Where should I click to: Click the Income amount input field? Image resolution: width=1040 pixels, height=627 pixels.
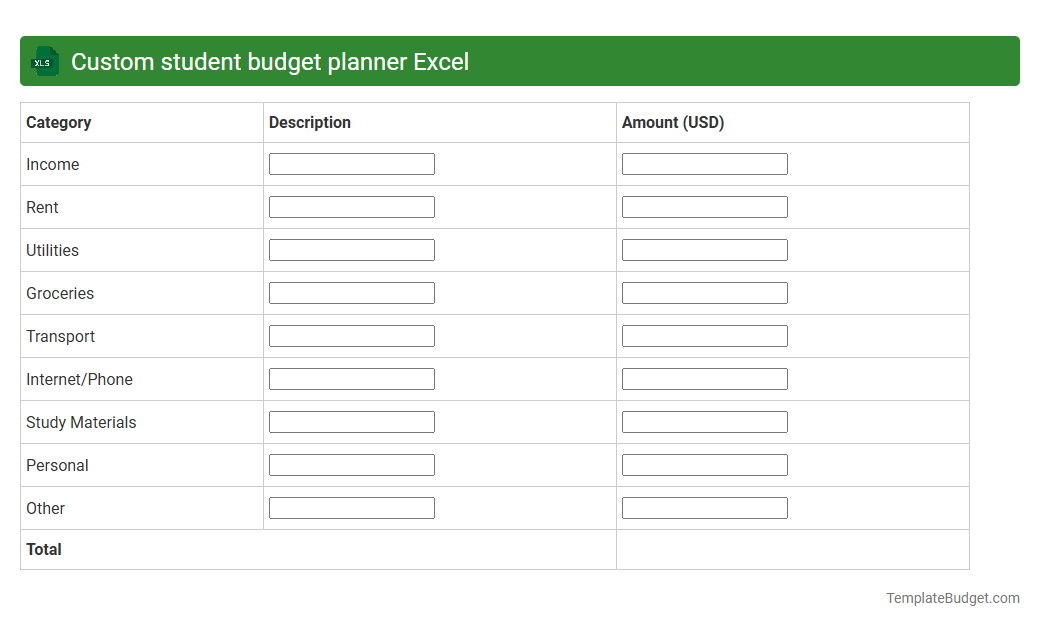(704, 163)
